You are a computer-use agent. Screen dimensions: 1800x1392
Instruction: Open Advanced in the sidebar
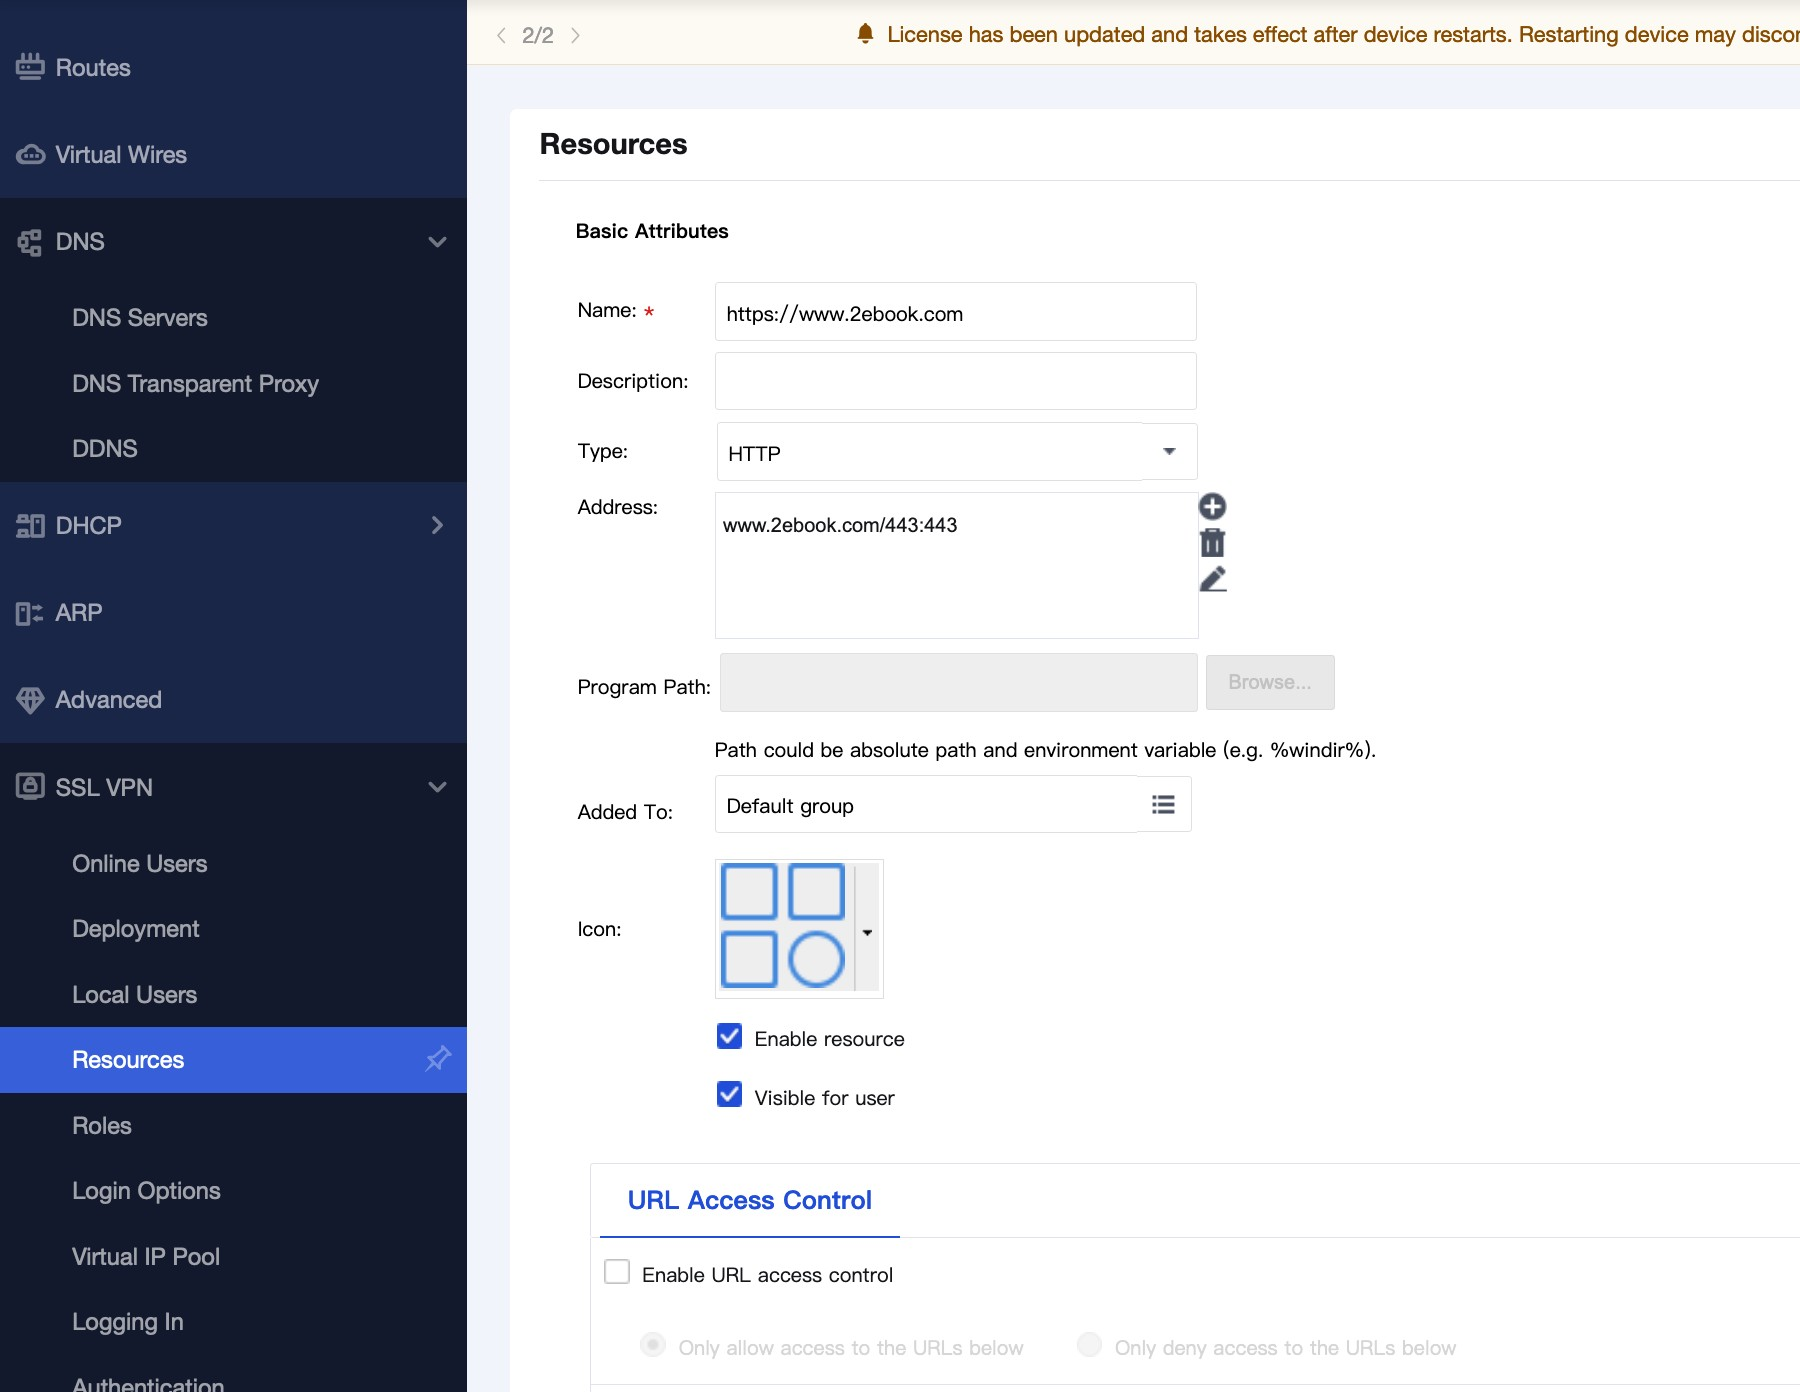[108, 700]
